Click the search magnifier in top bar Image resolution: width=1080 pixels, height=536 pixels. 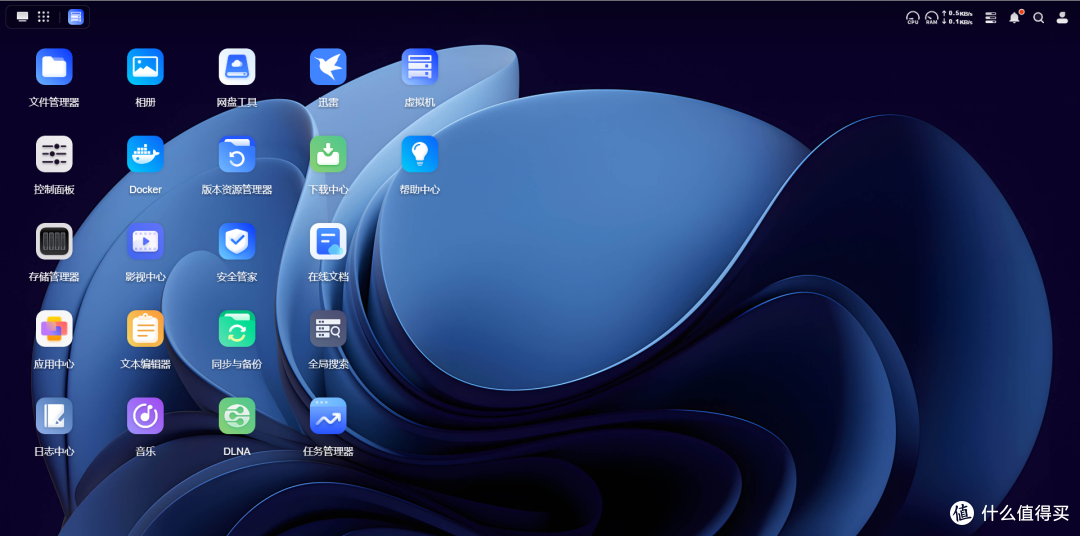pos(1039,18)
